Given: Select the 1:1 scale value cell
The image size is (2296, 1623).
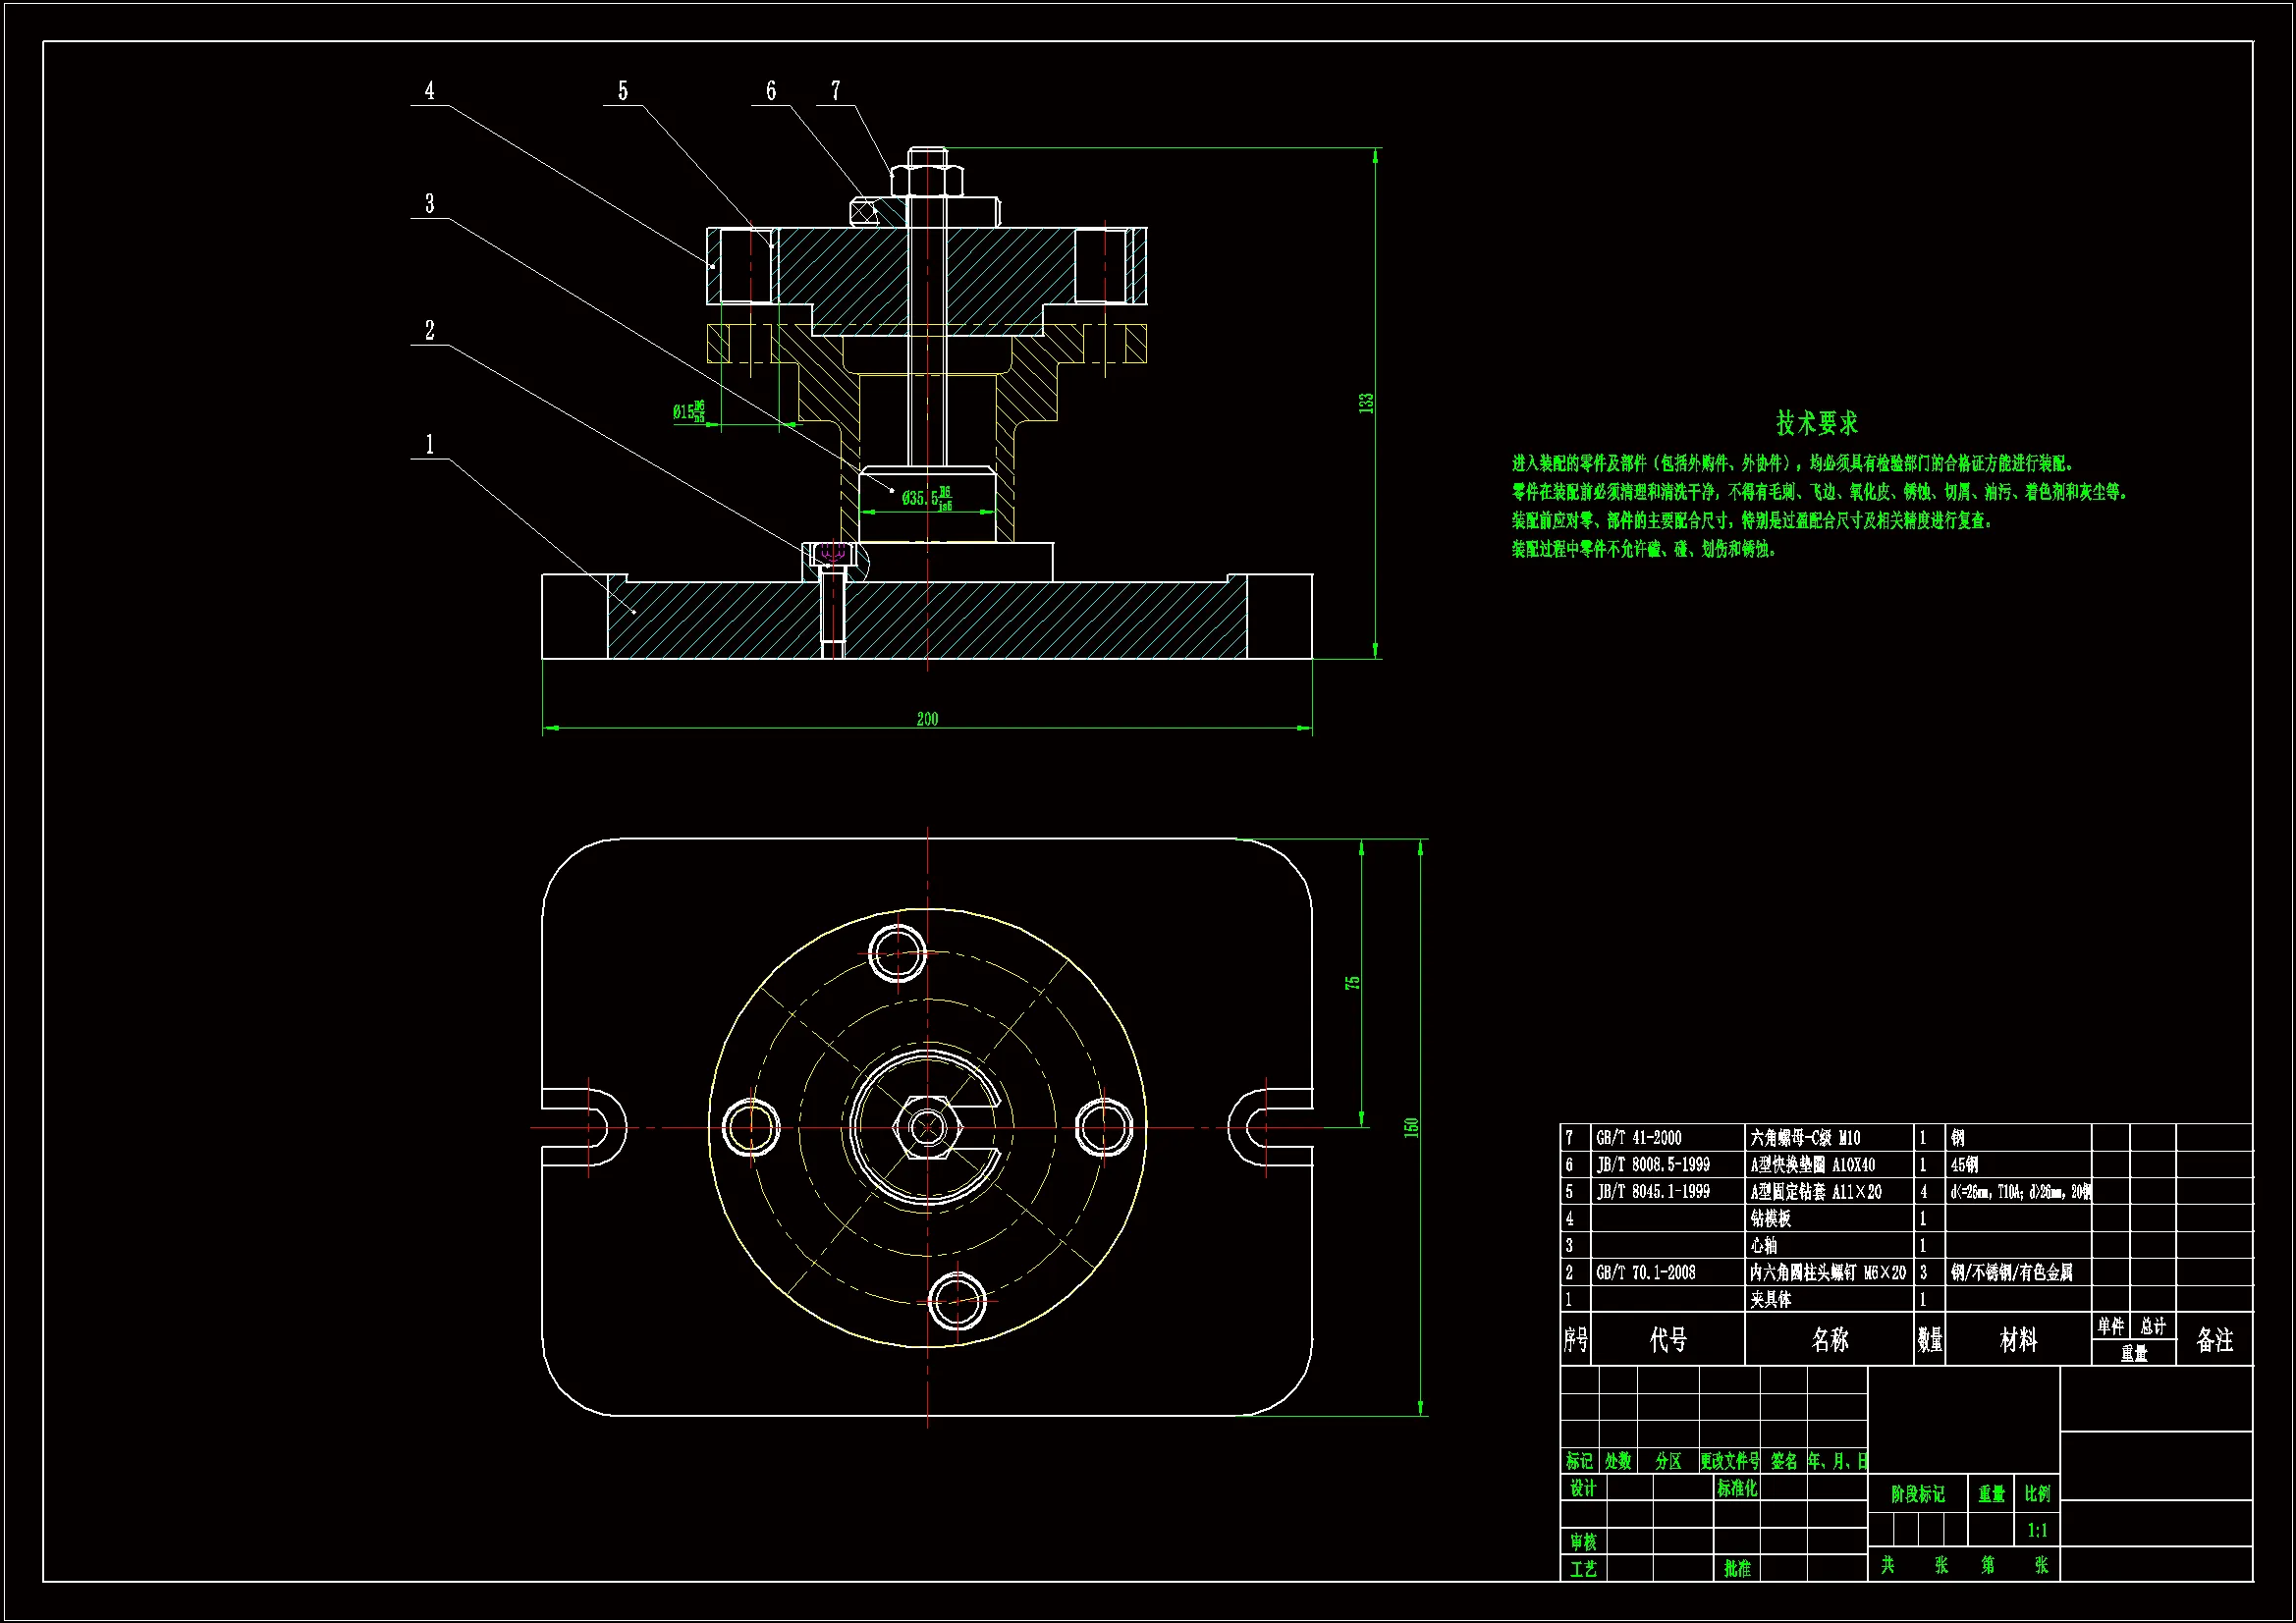Looking at the screenshot, I should point(2037,1530).
